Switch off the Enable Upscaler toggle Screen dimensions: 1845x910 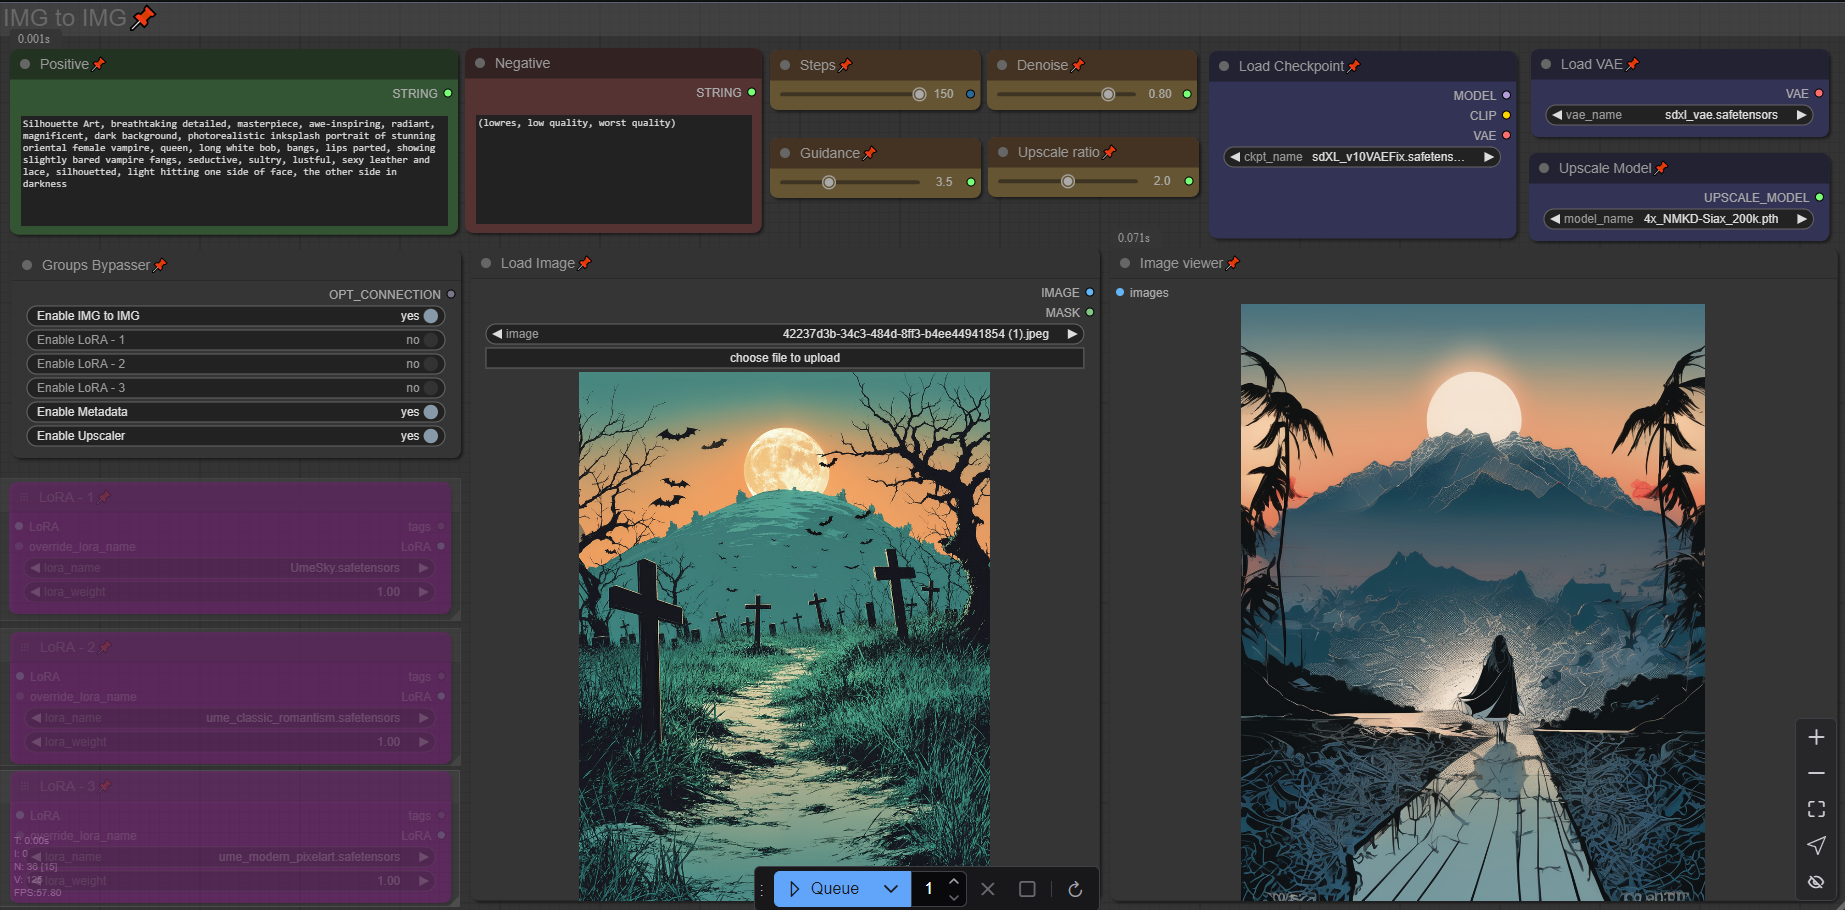[x=431, y=436]
